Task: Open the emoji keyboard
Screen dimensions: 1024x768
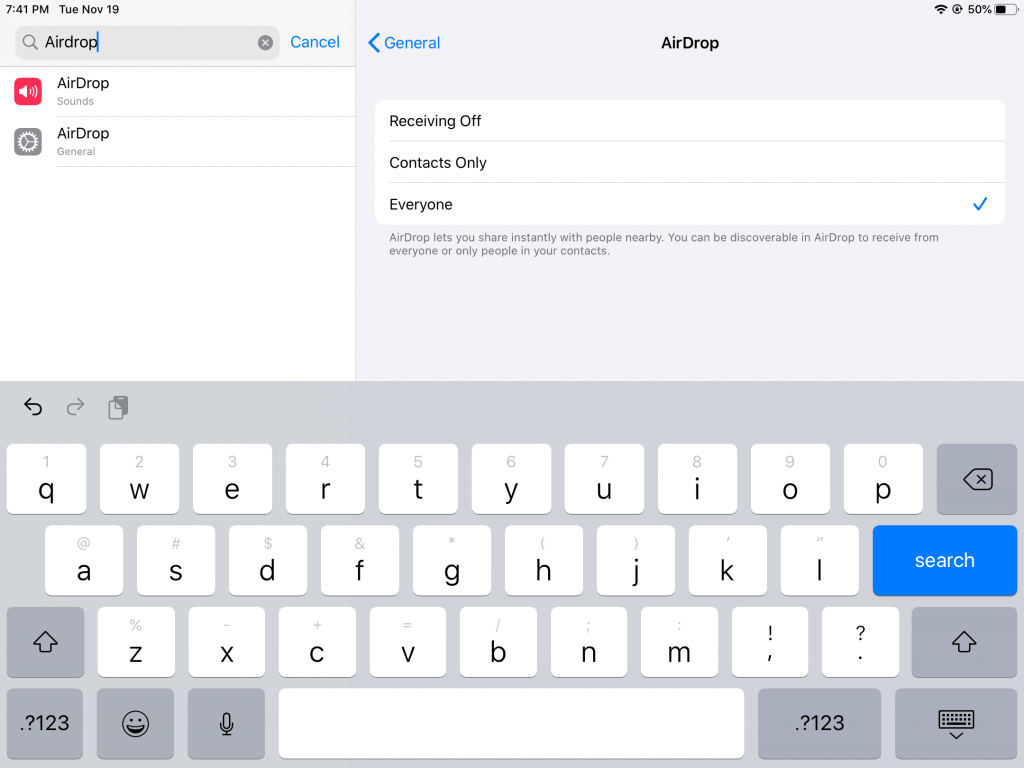Action: [135, 723]
